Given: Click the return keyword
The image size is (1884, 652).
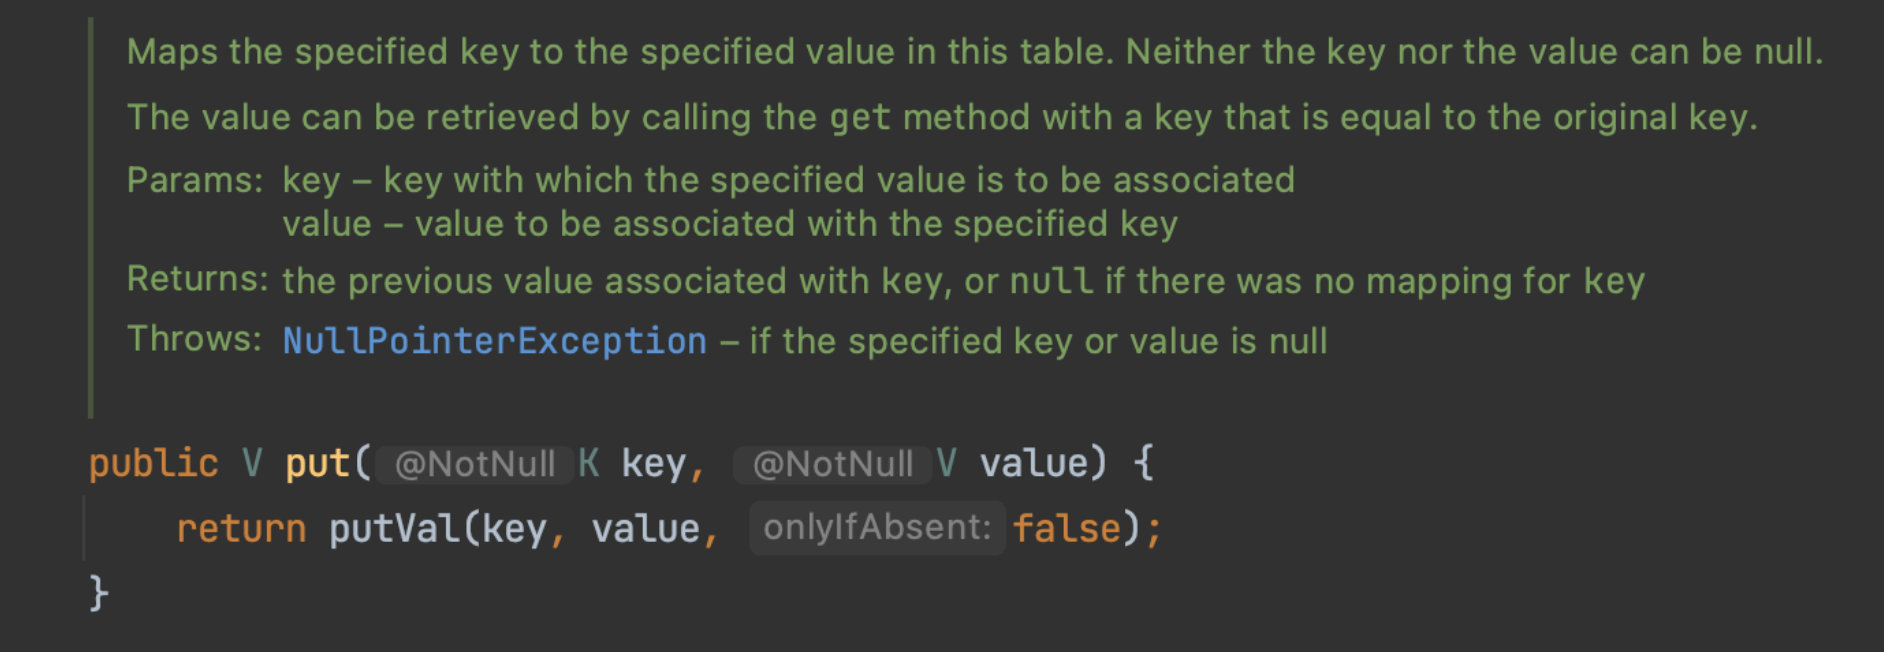Looking at the screenshot, I should (241, 528).
